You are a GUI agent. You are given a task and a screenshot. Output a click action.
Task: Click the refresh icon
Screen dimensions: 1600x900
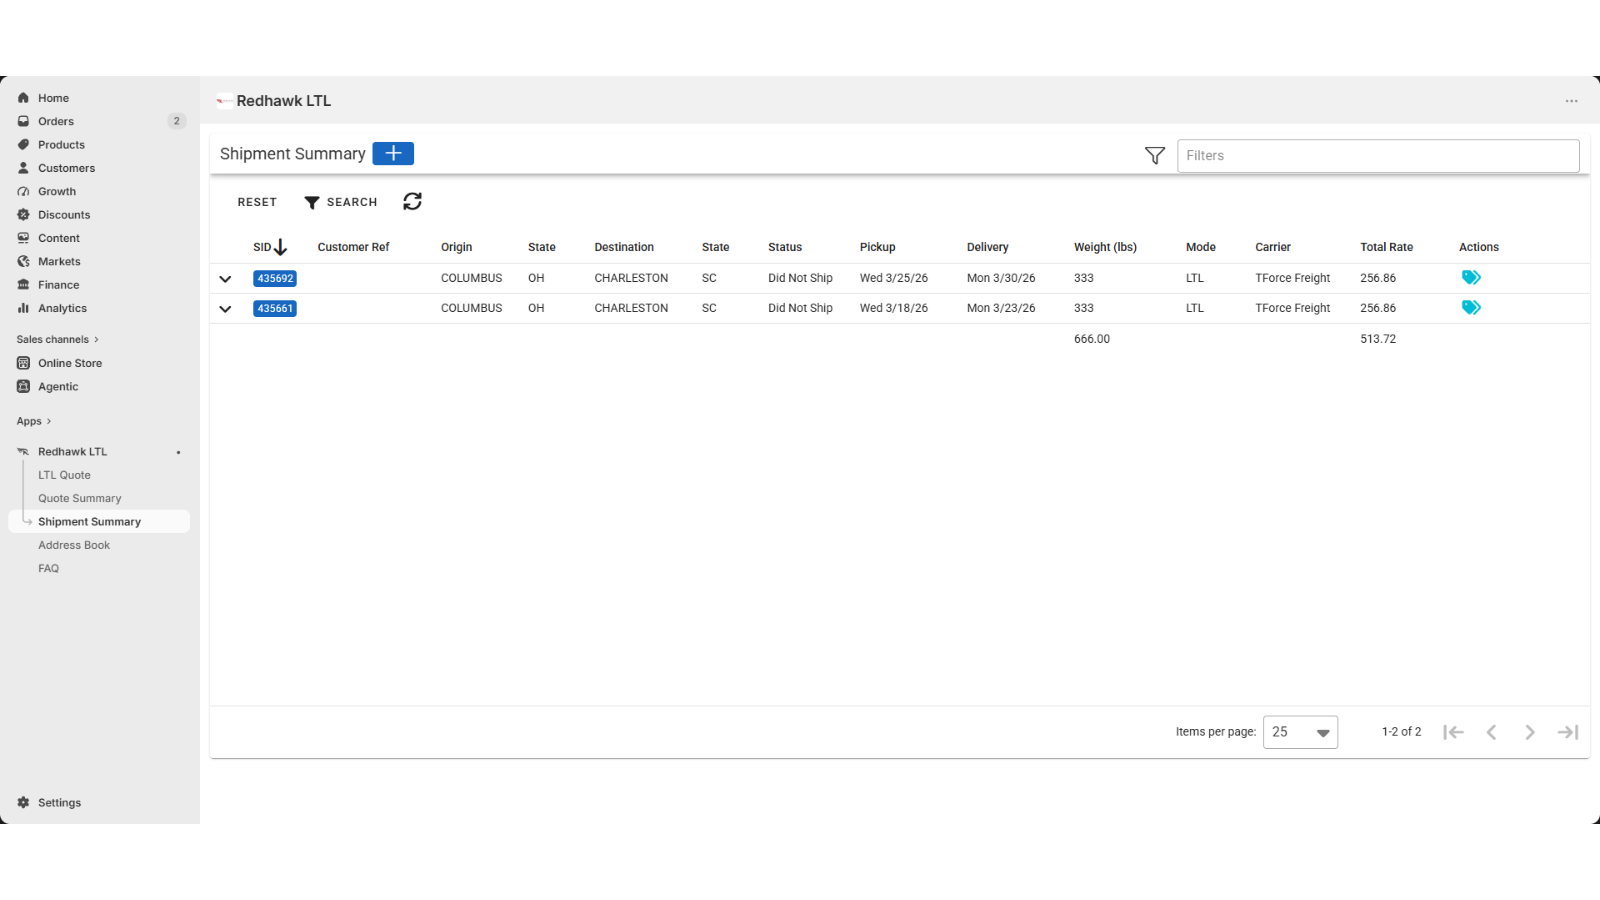[412, 202]
